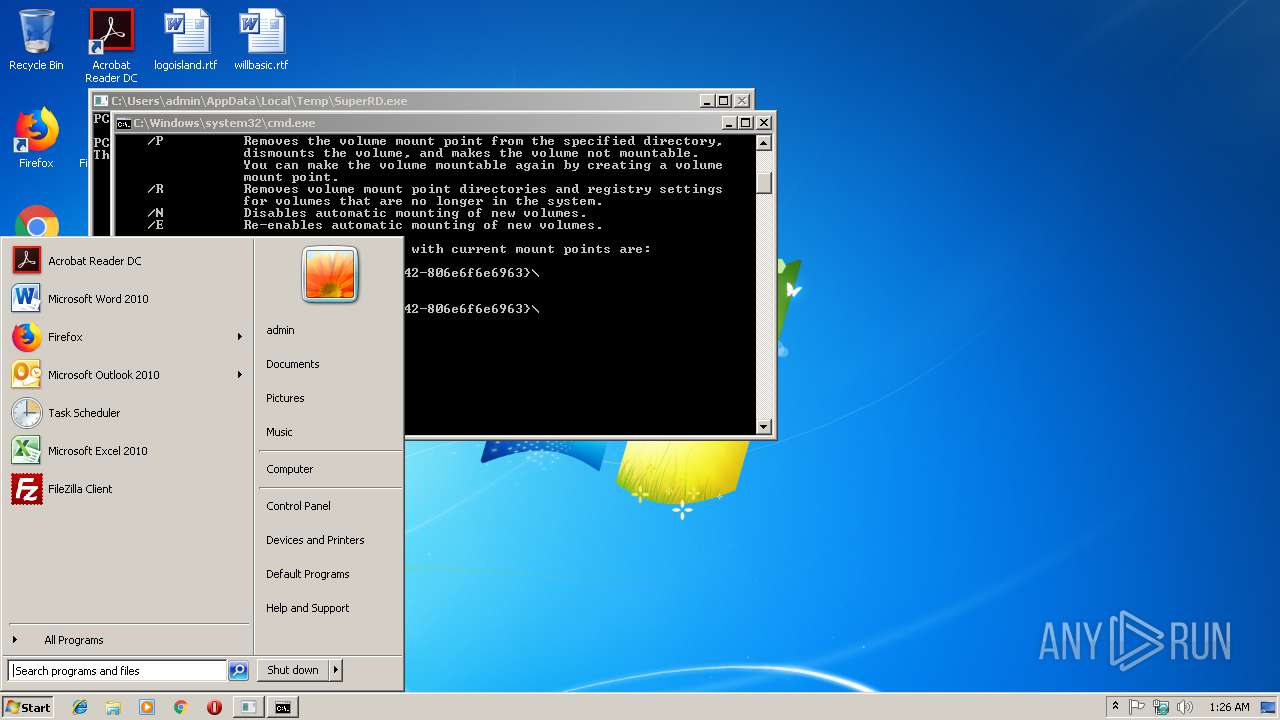
Task: Click the Start button
Action: pyautogui.click(x=28, y=707)
